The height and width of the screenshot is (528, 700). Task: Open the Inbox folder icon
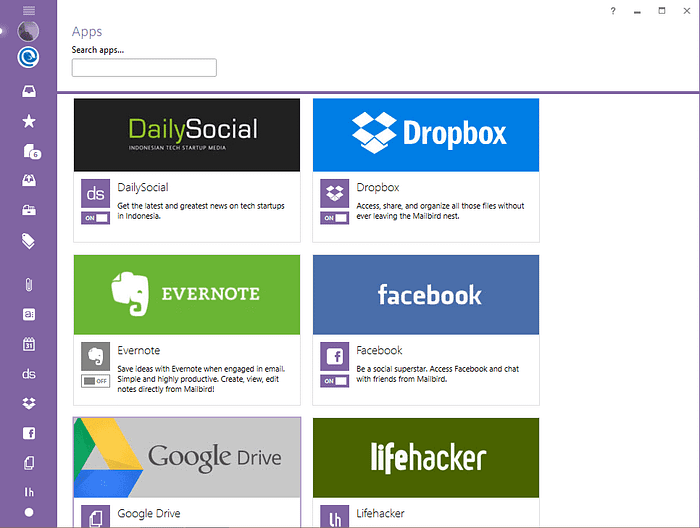click(29, 91)
